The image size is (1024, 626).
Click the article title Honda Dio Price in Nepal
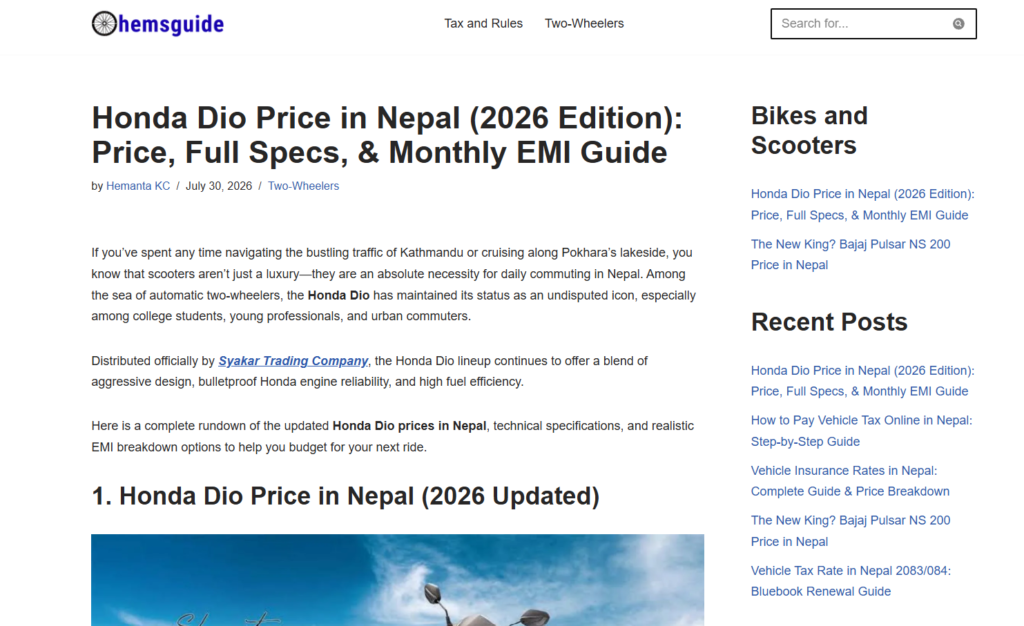tap(387, 135)
